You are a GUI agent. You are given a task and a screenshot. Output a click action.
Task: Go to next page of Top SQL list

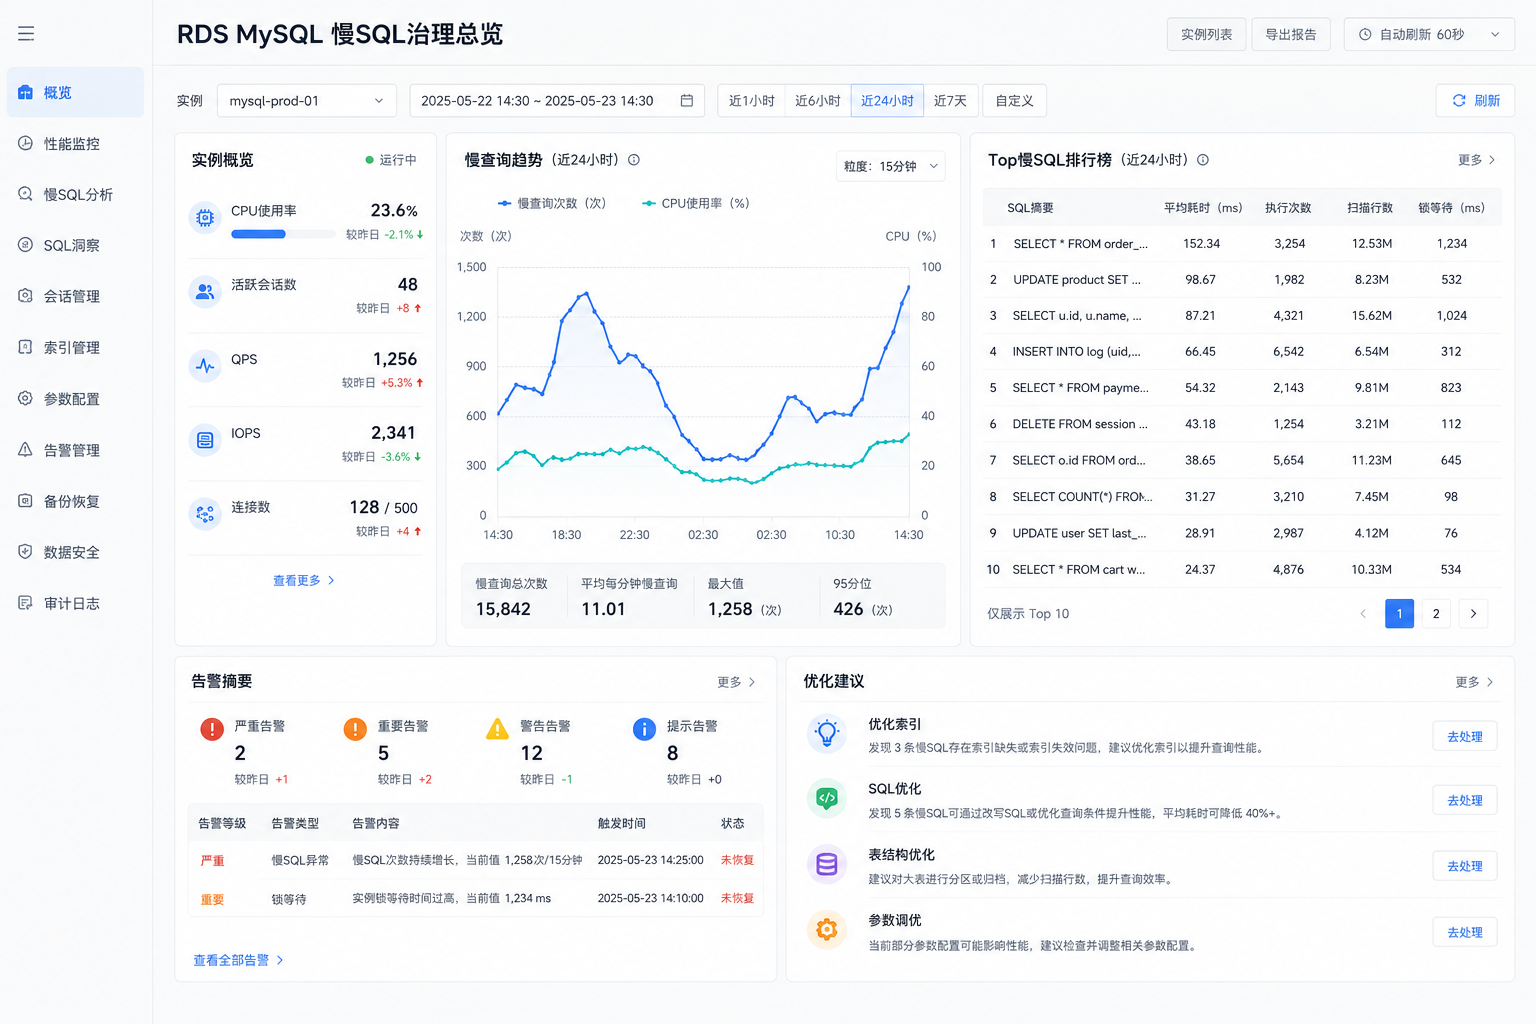click(1473, 614)
